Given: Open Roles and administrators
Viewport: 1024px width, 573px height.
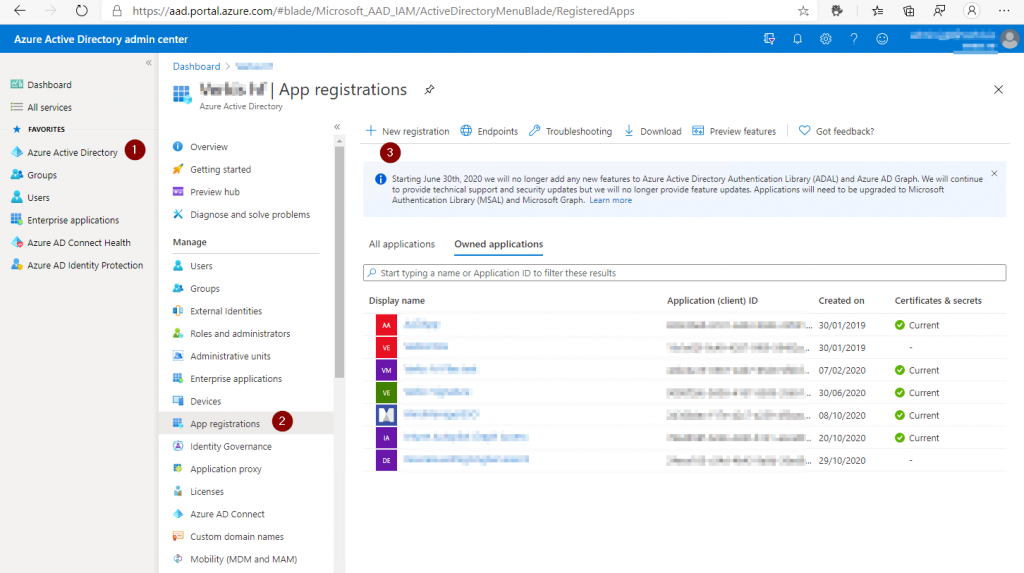Looking at the screenshot, I should tap(240, 333).
